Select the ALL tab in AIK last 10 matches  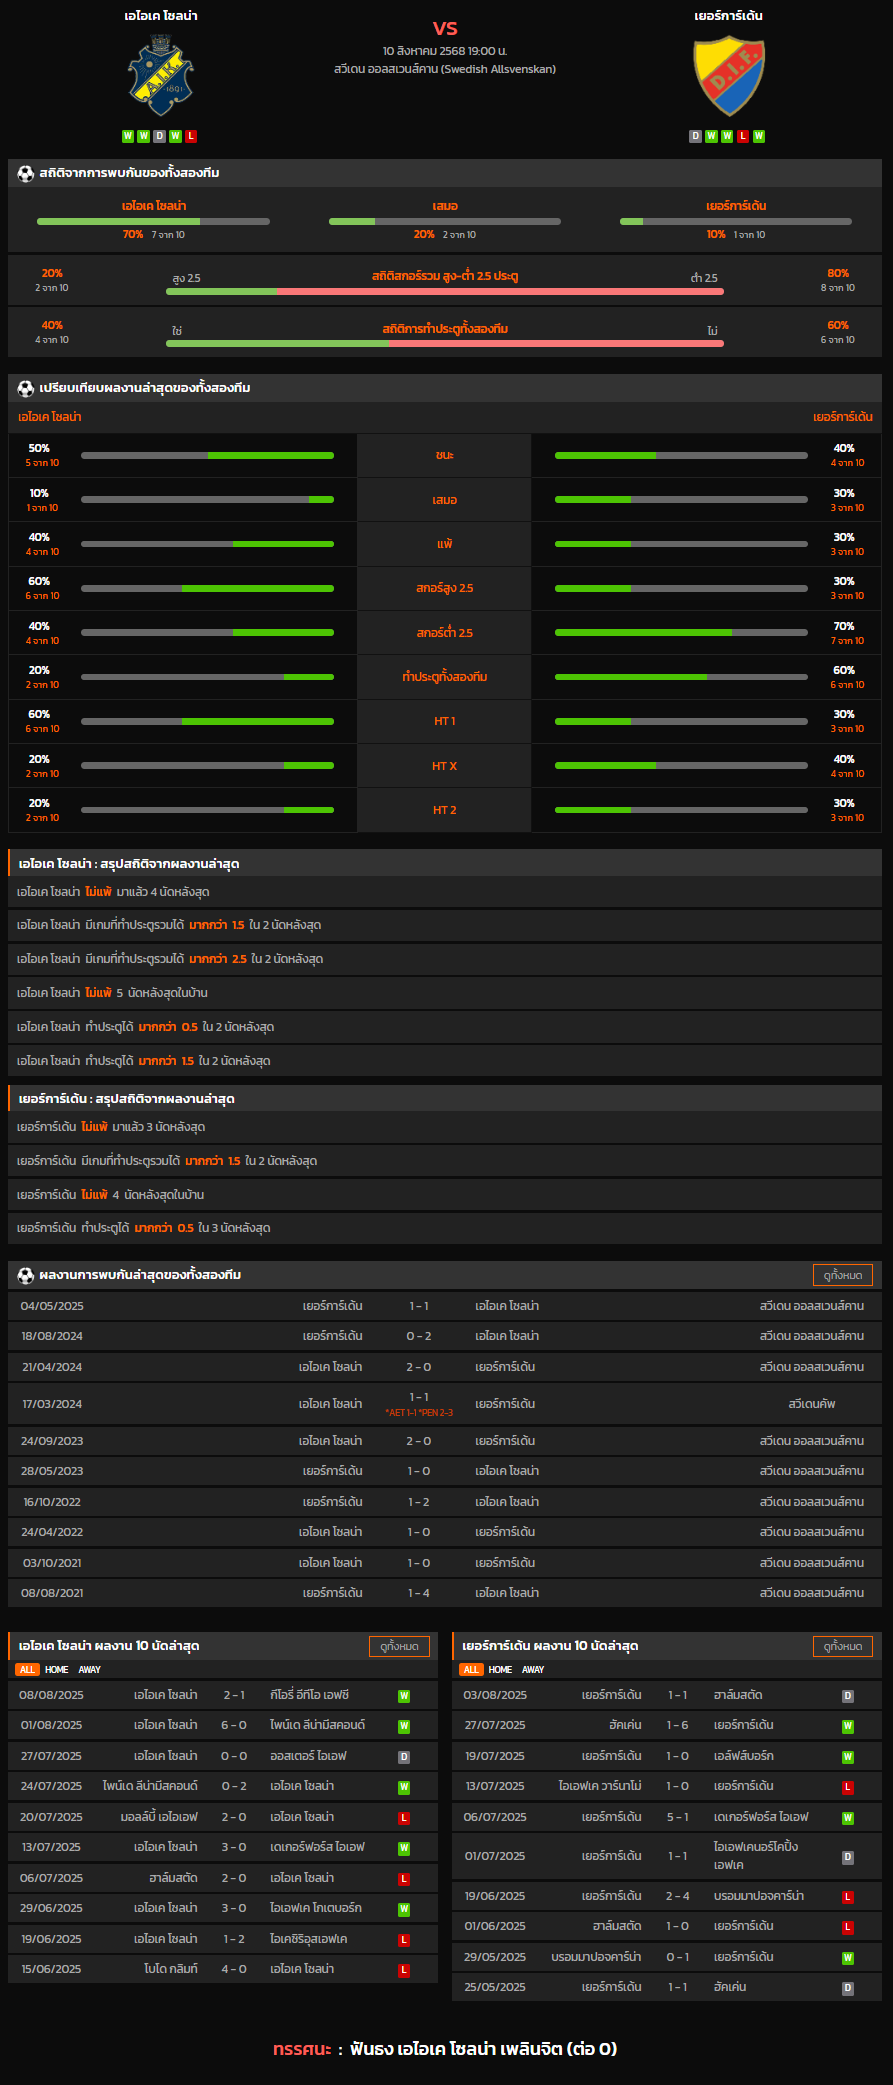click(x=27, y=1669)
